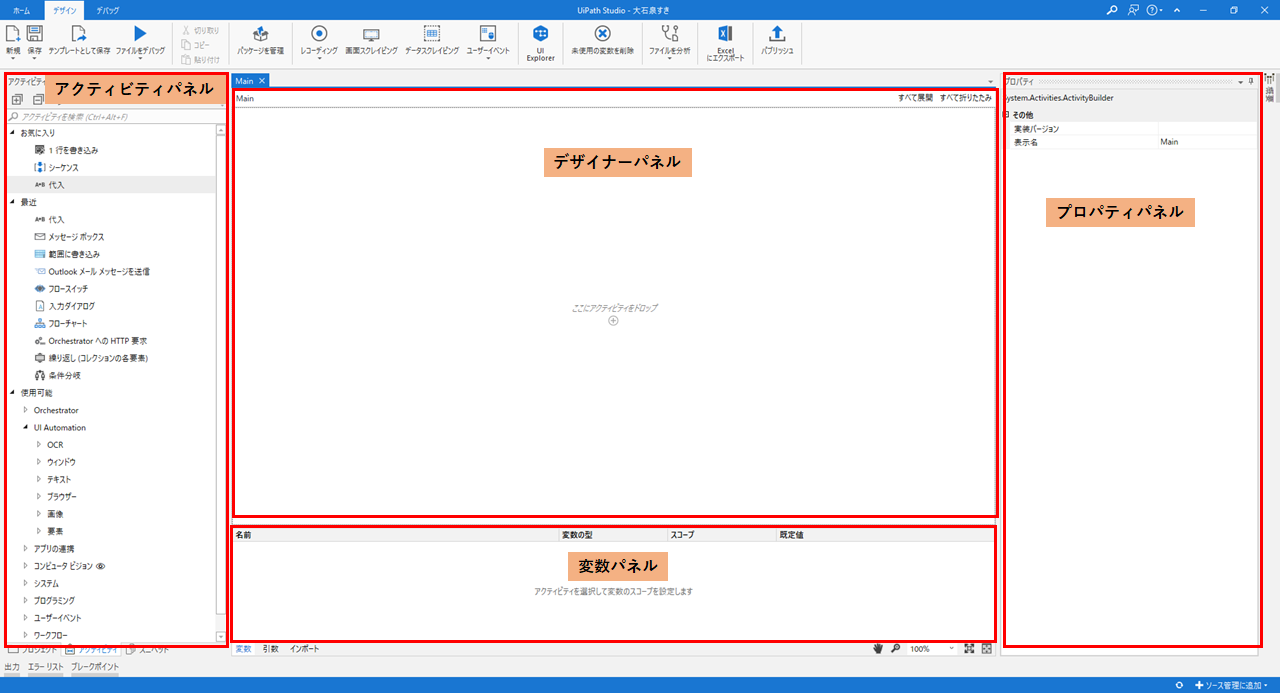Expand the OCR node
The width and height of the screenshot is (1280, 693).
point(39,445)
